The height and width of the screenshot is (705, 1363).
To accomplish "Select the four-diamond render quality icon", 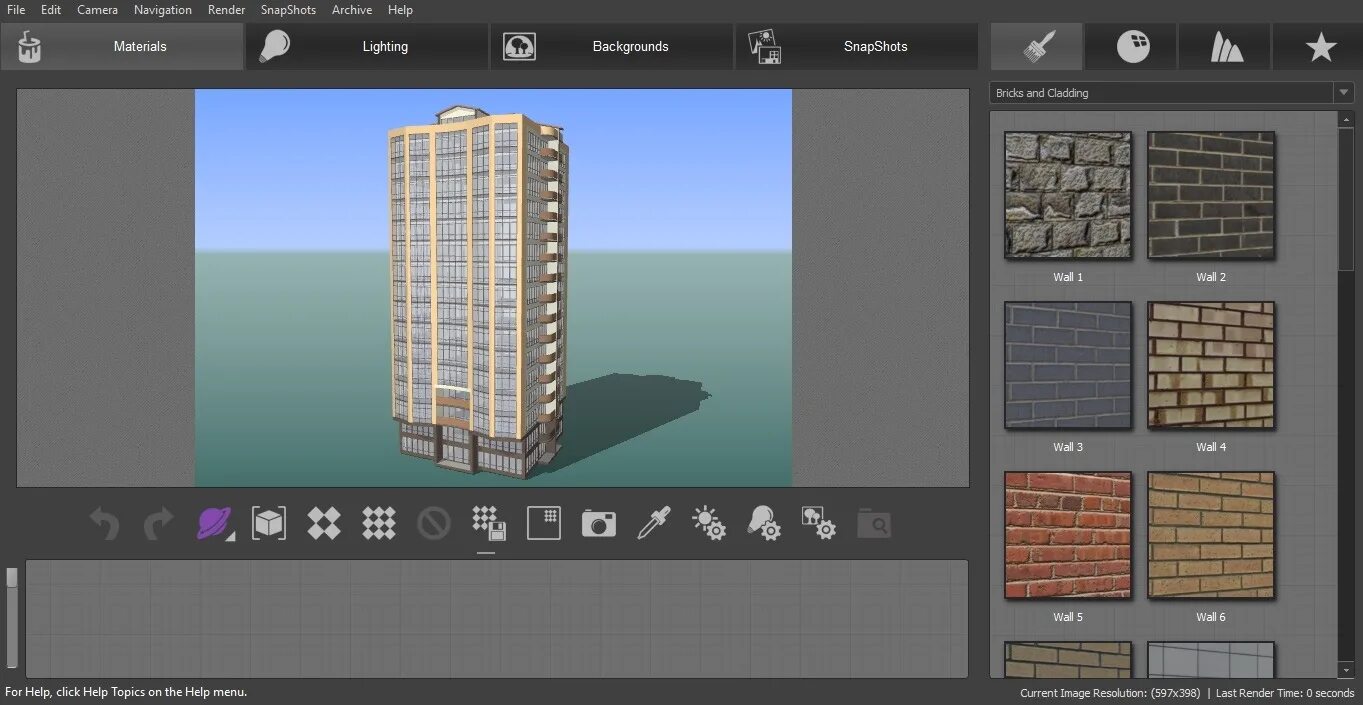I will [324, 523].
